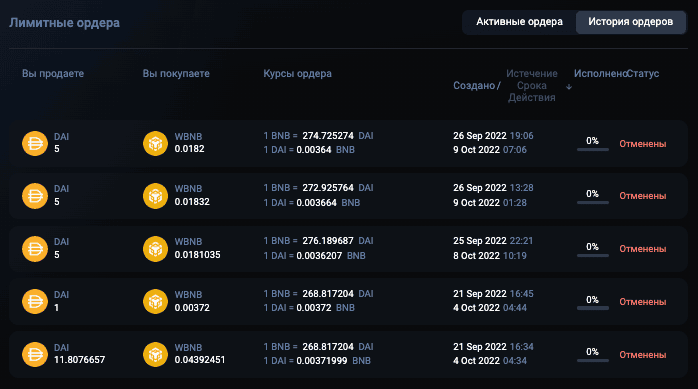Click Отменены status of the 13:28 order
This screenshot has width=698, height=389.
click(643, 196)
